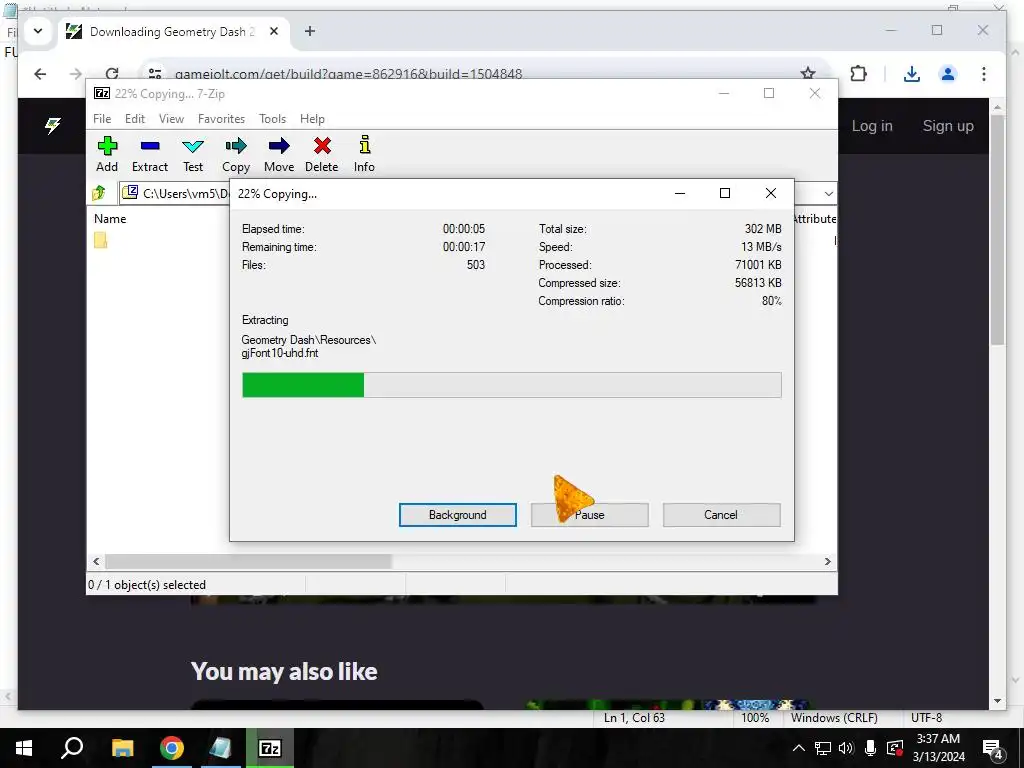1024x768 pixels.
Task: Click the 7-Zip taskbar icon
Action: coord(270,748)
